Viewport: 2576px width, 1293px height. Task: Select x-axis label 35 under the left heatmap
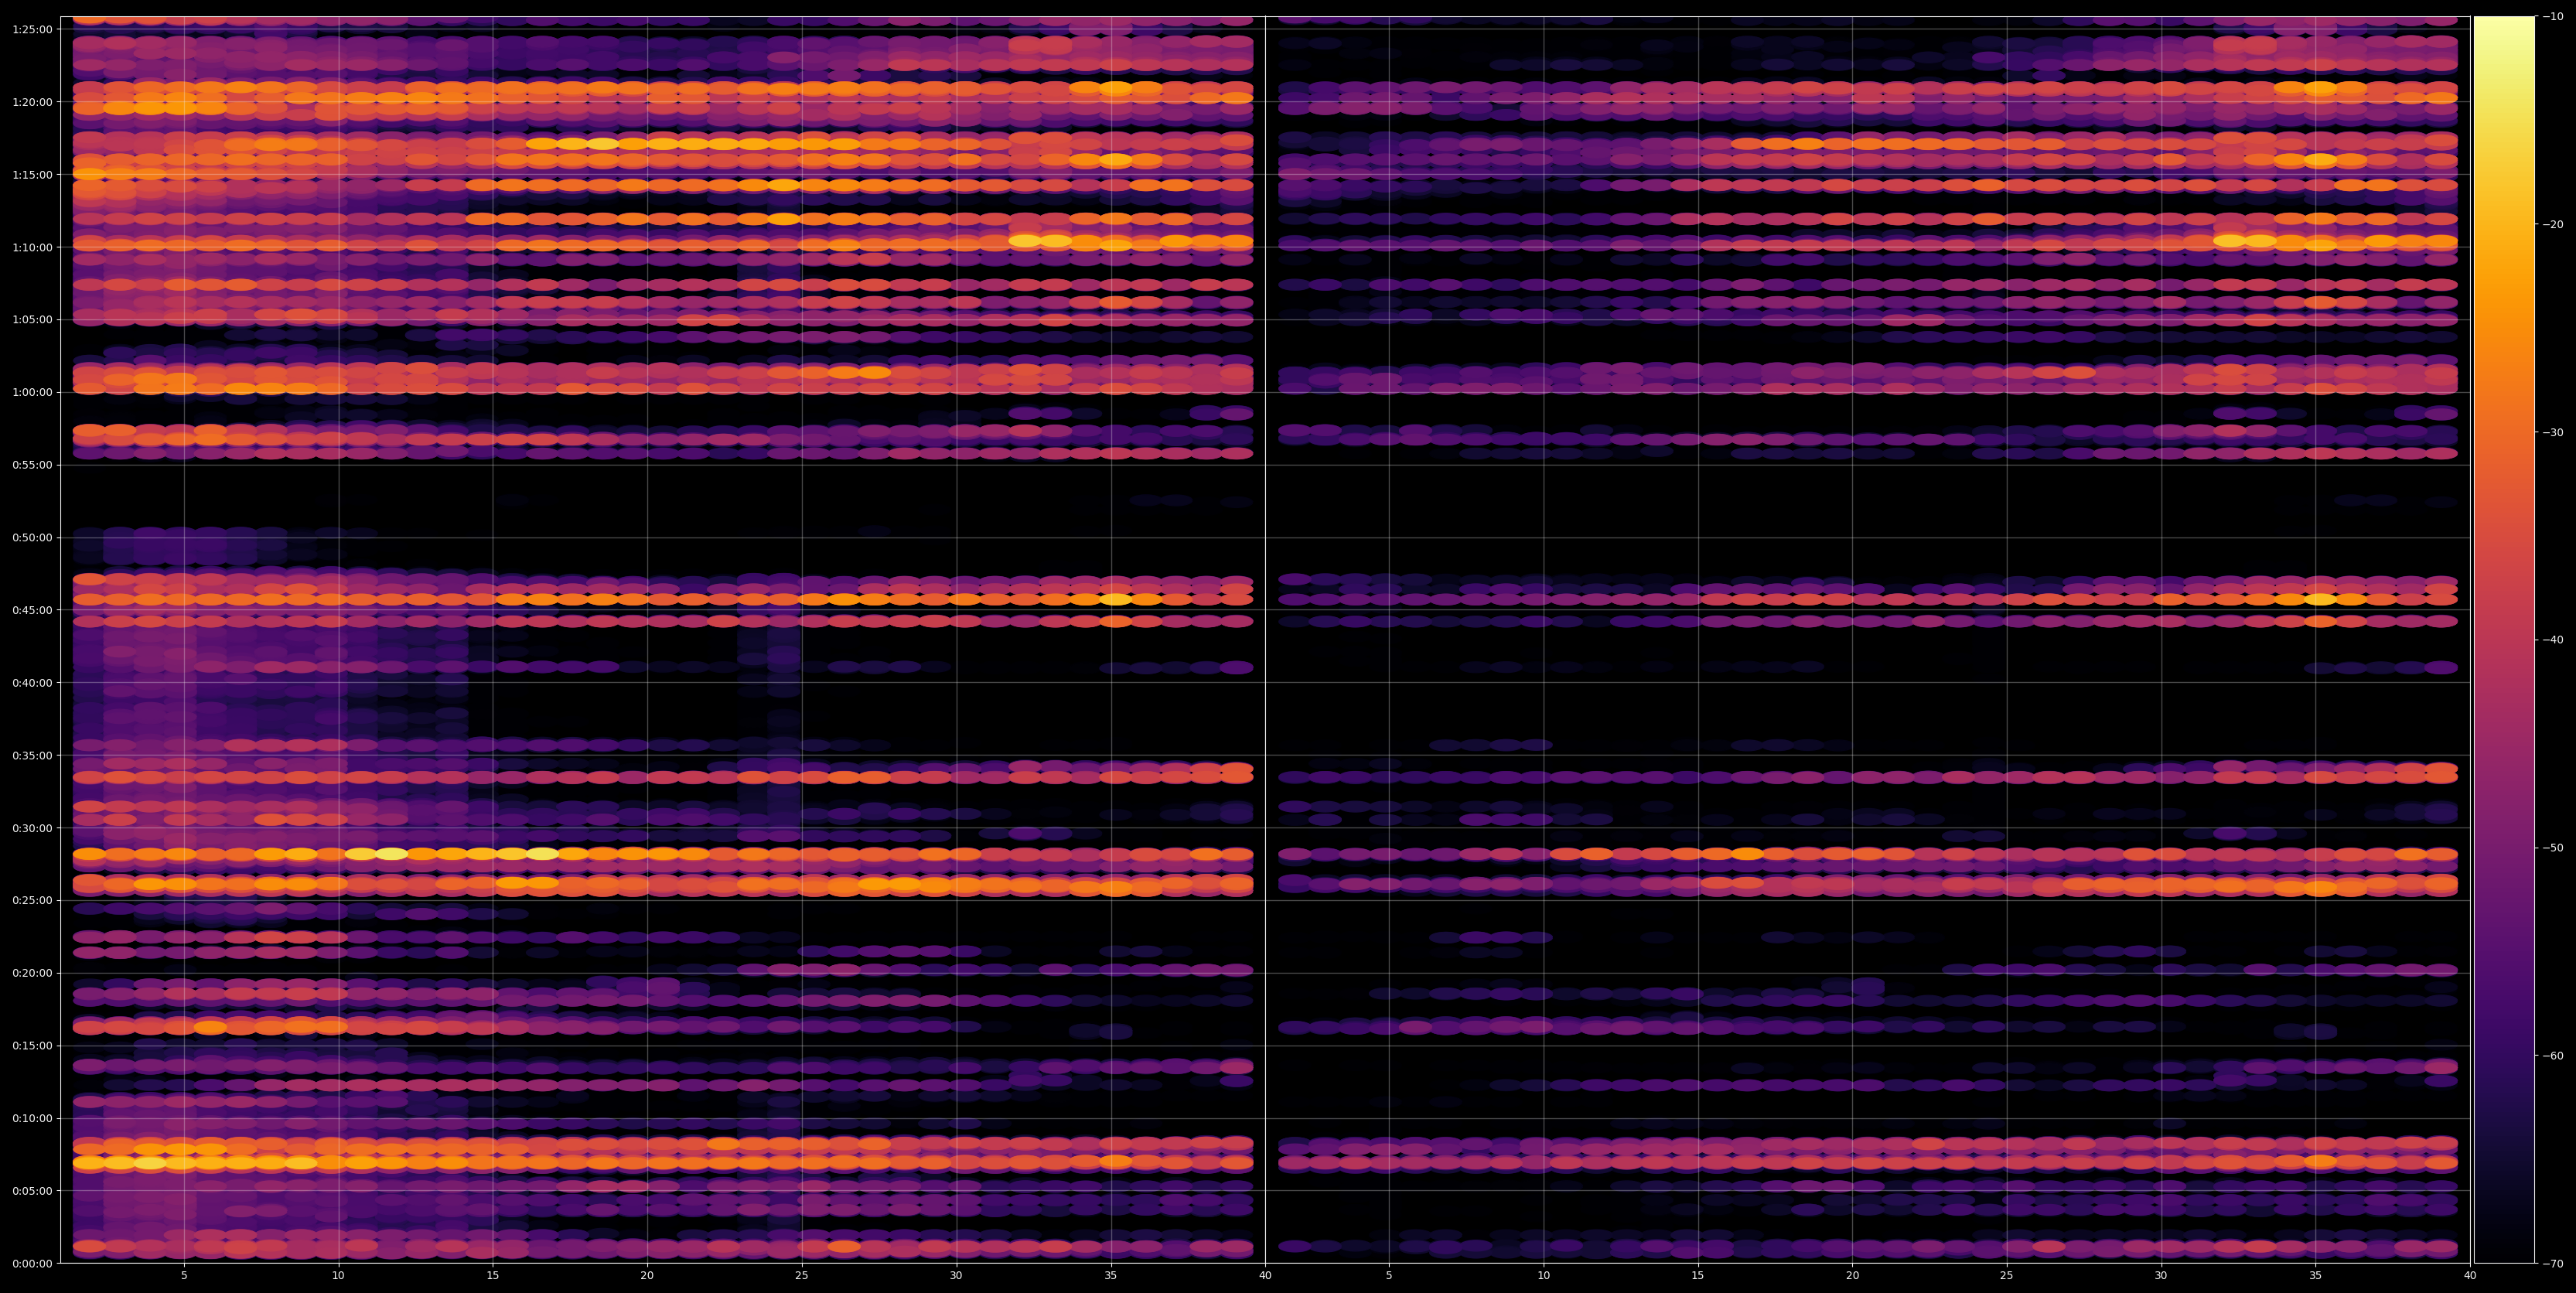tap(1111, 1276)
